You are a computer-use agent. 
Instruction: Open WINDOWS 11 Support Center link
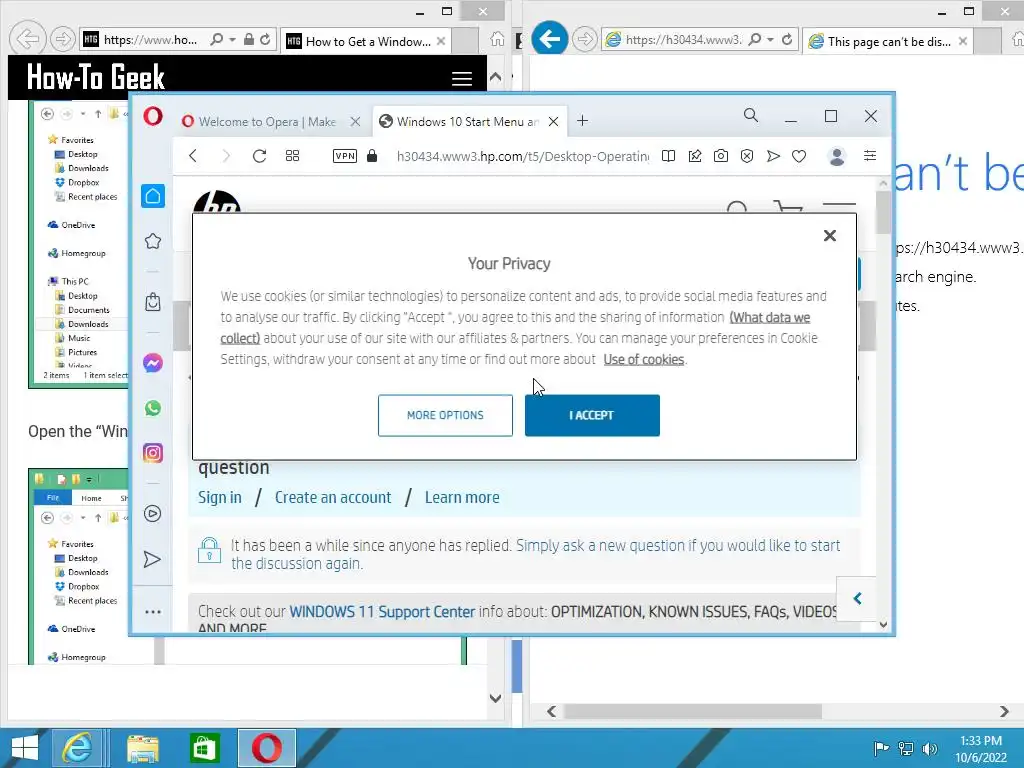pyautogui.click(x=382, y=612)
